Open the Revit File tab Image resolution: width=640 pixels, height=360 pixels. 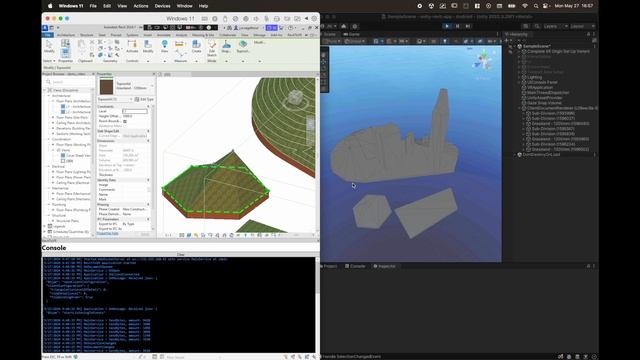[48, 36]
